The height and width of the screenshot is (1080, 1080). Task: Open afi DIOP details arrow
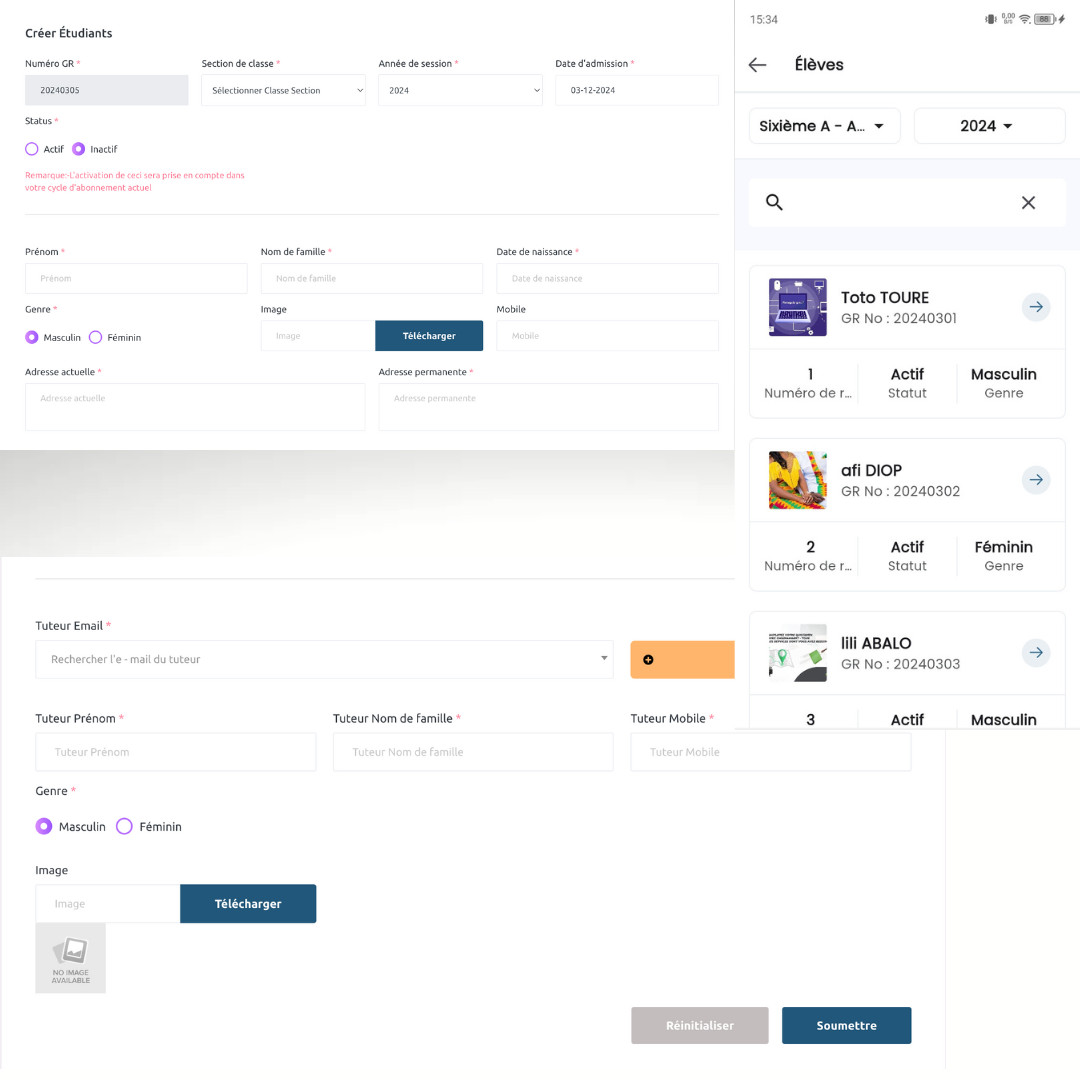pyautogui.click(x=1036, y=480)
